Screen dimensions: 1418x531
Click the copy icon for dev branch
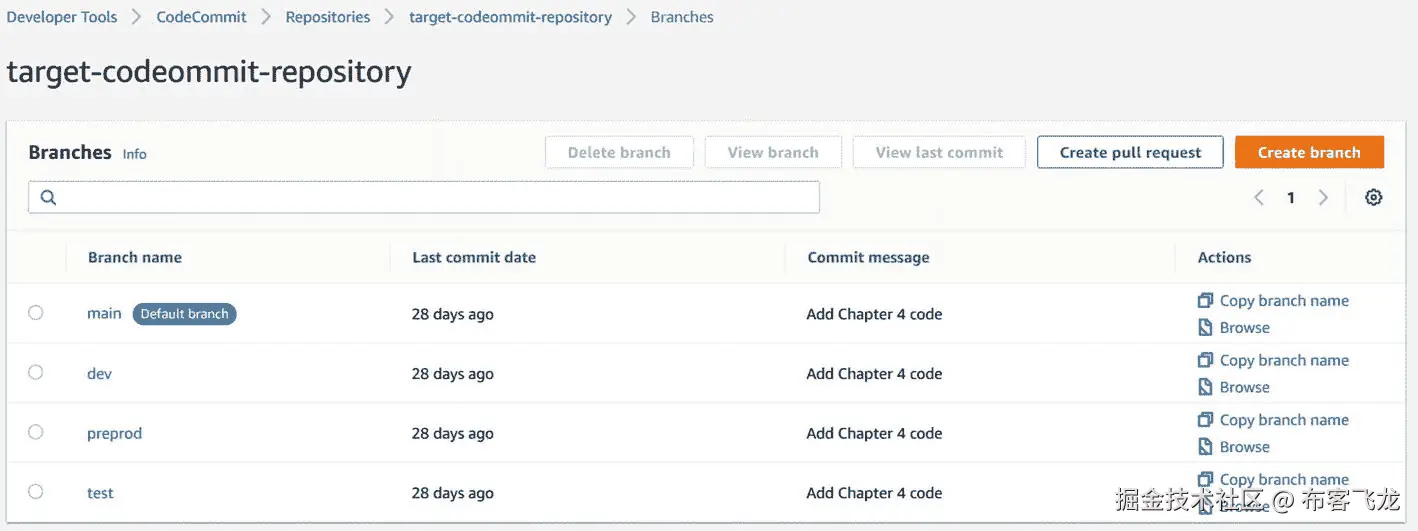[x=1205, y=361]
